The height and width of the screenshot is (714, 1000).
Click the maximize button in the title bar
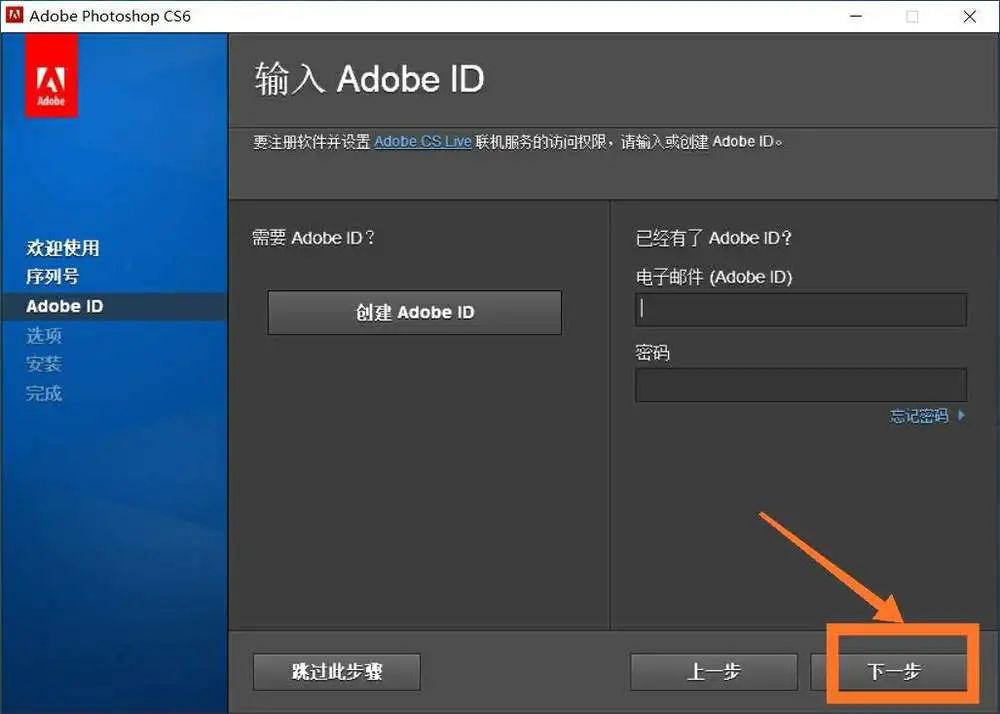[913, 16]
